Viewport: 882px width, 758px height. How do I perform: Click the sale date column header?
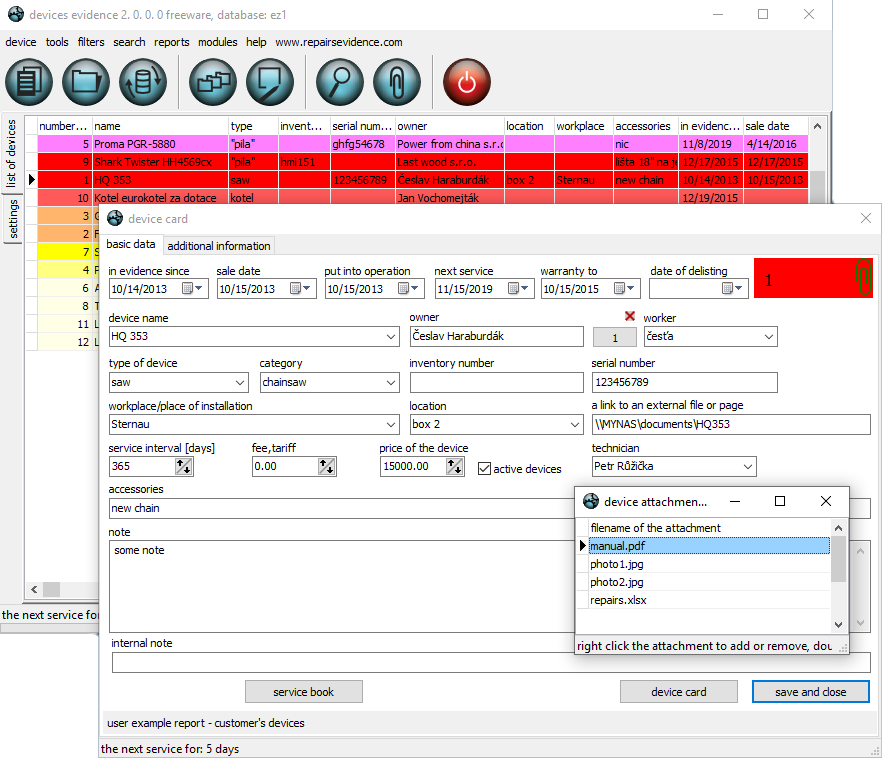[776, 126]
